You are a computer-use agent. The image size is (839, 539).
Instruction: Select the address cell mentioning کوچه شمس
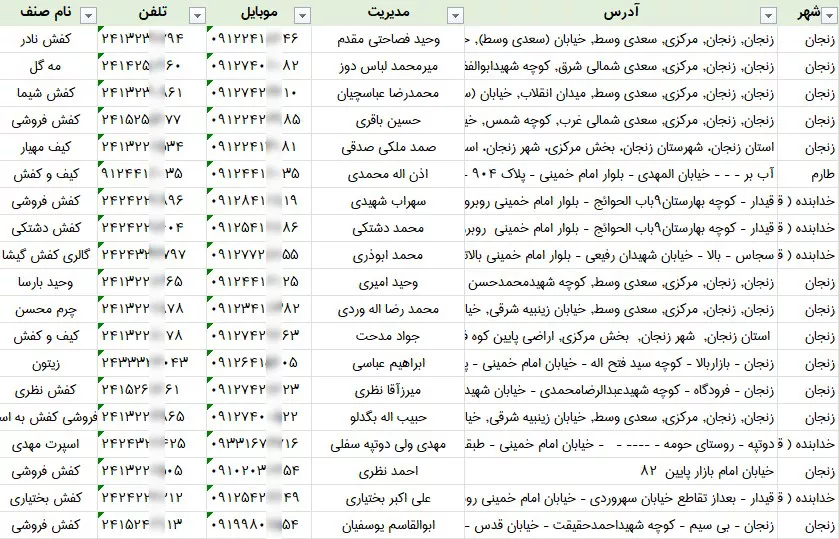click(x=621, y=120)
